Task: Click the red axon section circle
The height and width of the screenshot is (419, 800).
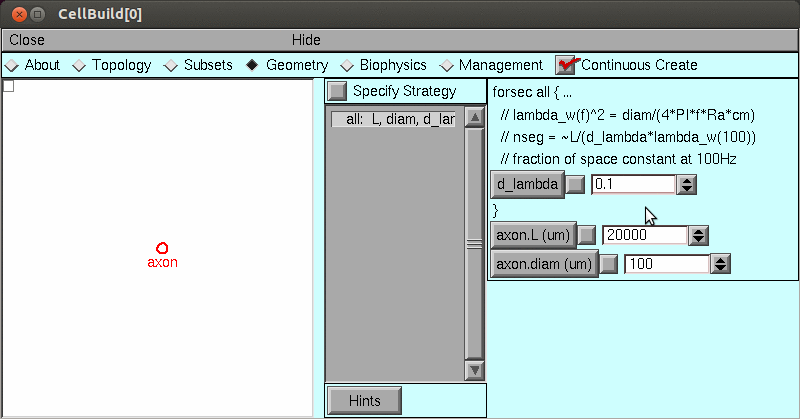Action: (162, 248)
